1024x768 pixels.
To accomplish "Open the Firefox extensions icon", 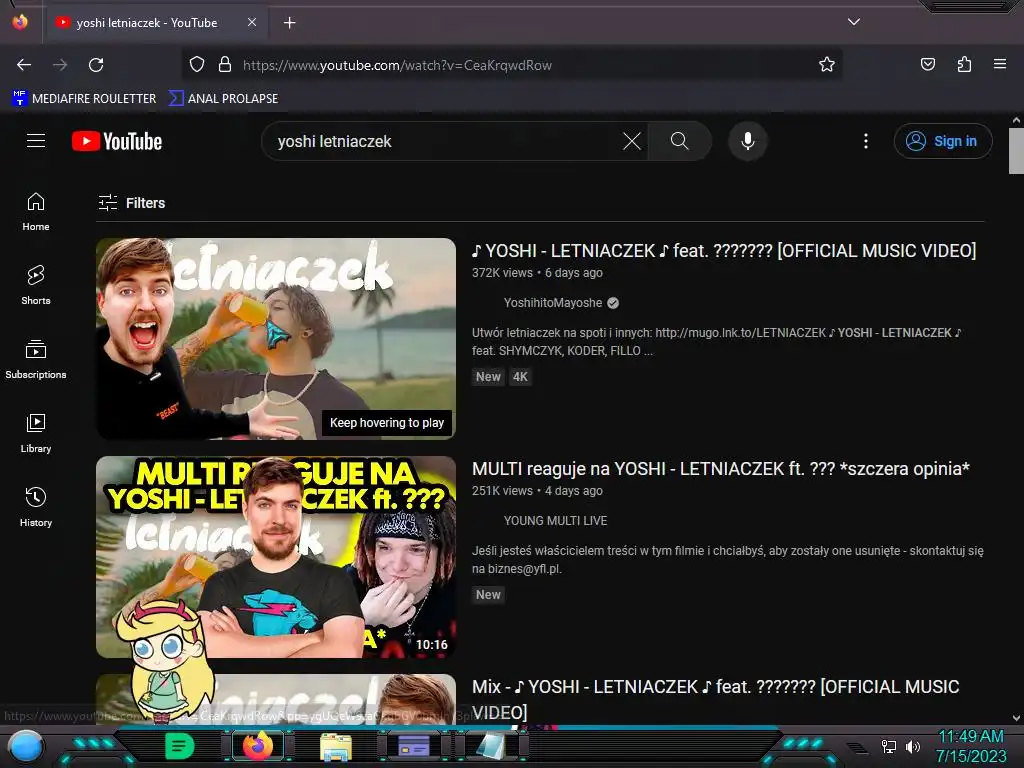I will [x=964, y=64].
